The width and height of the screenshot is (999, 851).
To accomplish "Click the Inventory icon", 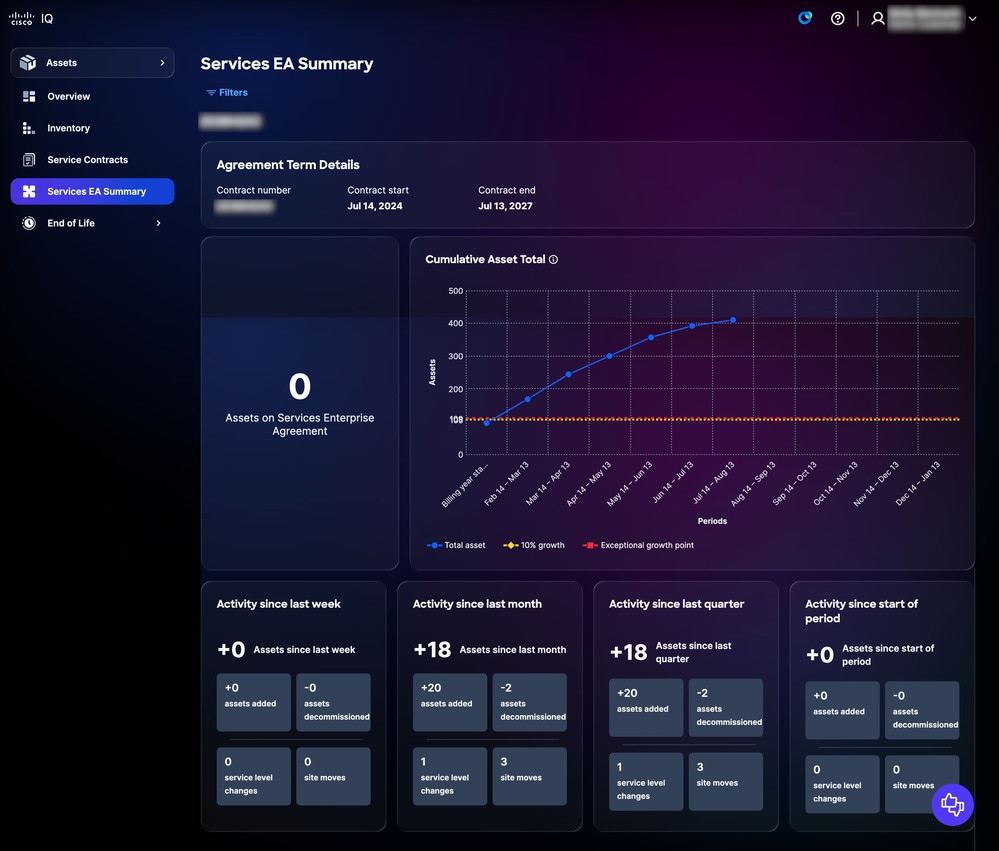I will coord(29,128).
